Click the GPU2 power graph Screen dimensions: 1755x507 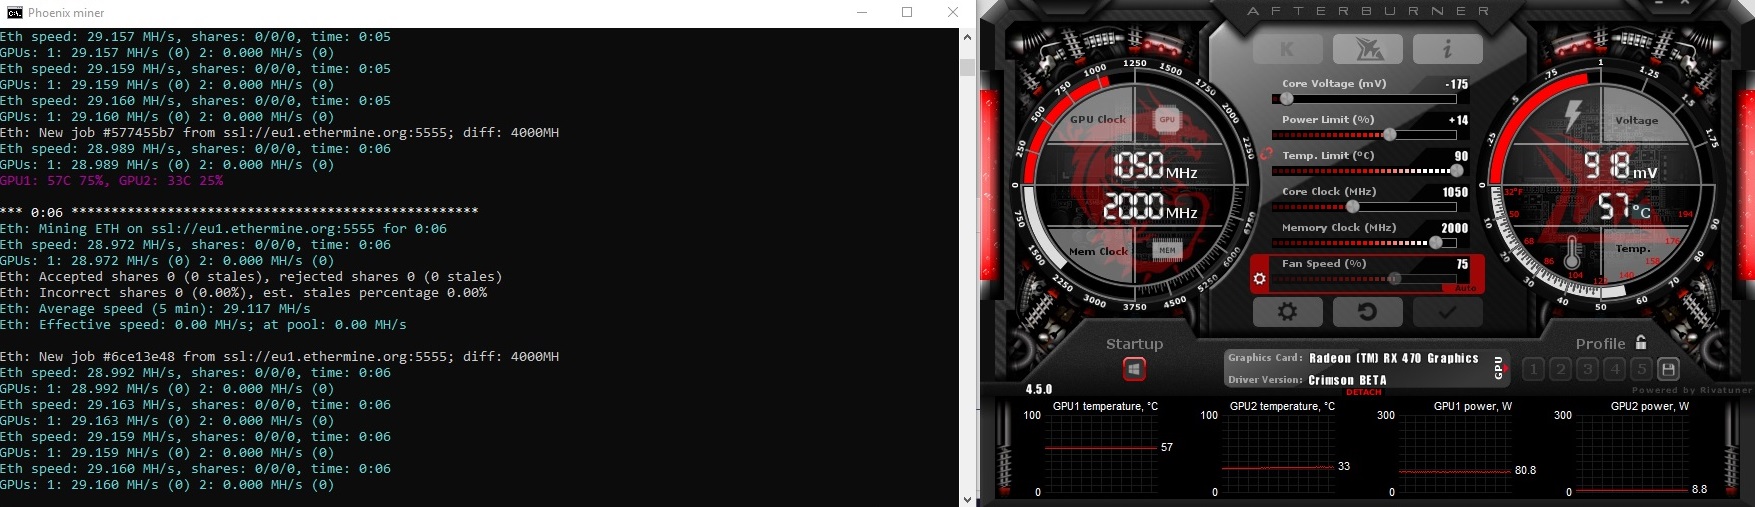[1631, 453]
